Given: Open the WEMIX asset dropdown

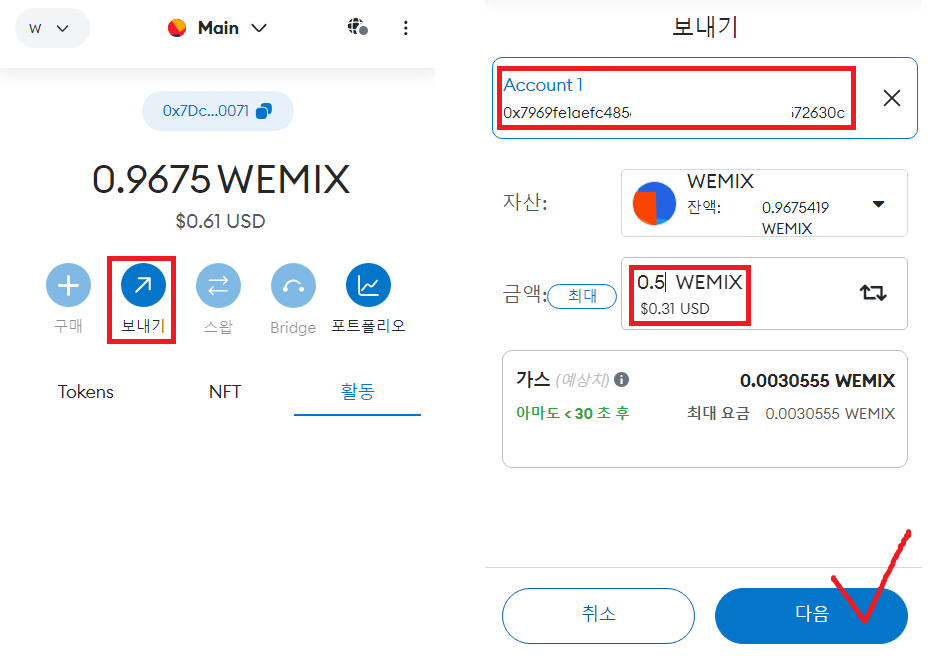Looking at the screenshot, I should tap(764, 203).
